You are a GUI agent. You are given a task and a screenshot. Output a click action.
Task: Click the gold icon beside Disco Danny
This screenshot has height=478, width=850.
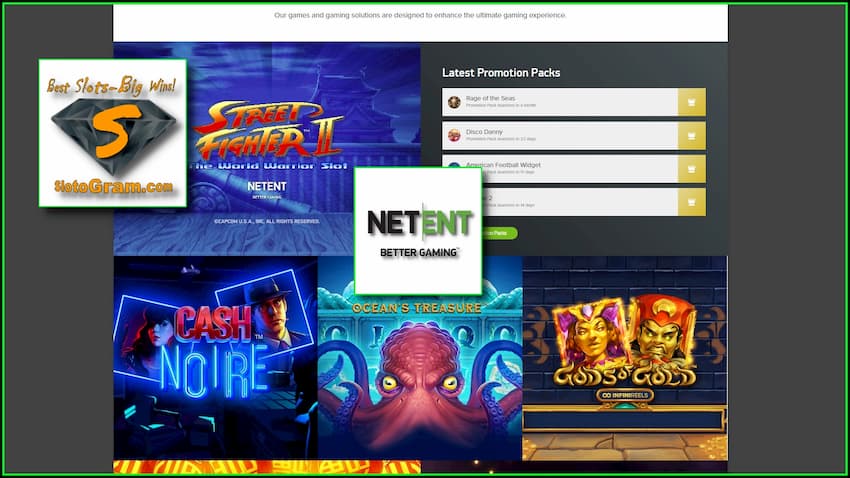click(692, 135)
